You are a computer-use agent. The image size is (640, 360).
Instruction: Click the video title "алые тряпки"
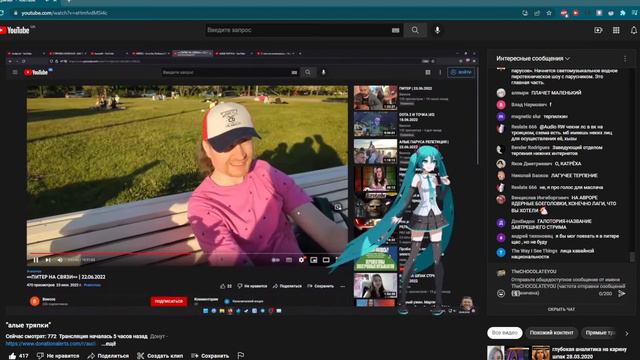coord(28,325)
